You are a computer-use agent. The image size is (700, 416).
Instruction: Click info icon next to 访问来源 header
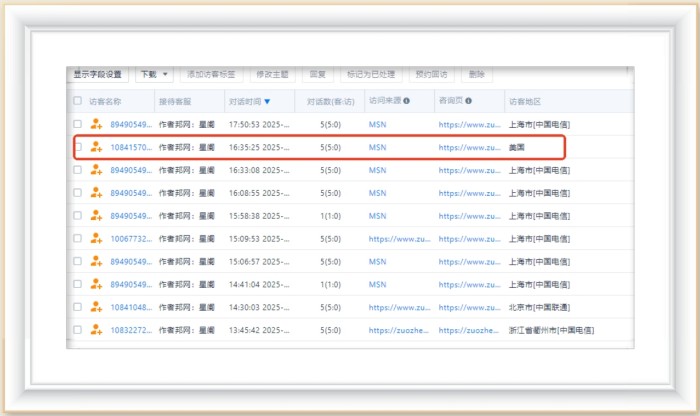click(407, 101)
